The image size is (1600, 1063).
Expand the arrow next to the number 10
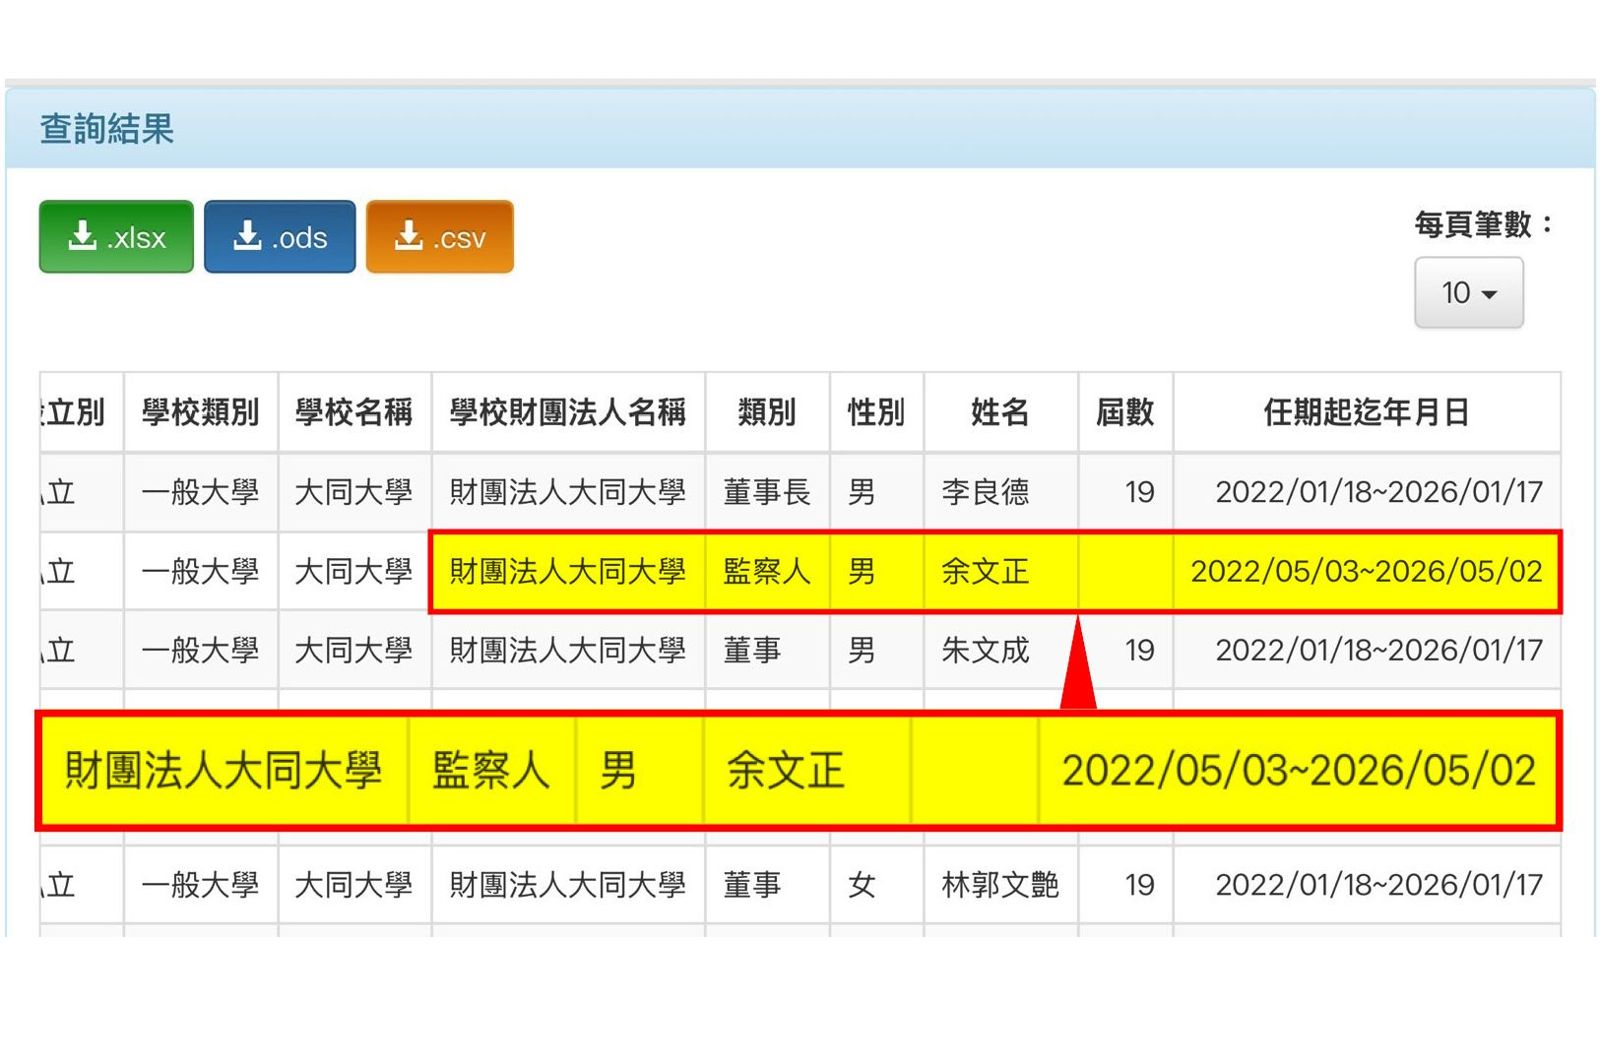tap(1491, 294)
